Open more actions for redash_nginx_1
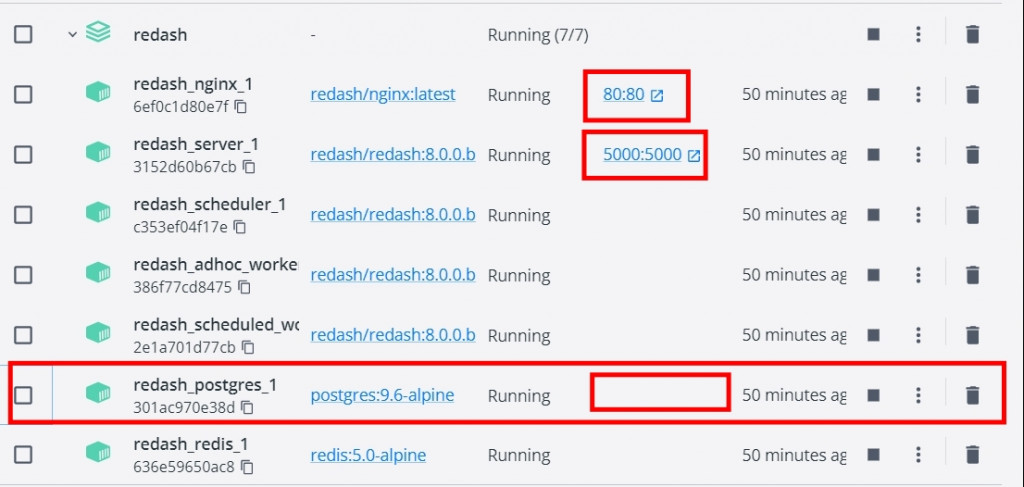Screen dimensions: 1024x487 point(918,95)
